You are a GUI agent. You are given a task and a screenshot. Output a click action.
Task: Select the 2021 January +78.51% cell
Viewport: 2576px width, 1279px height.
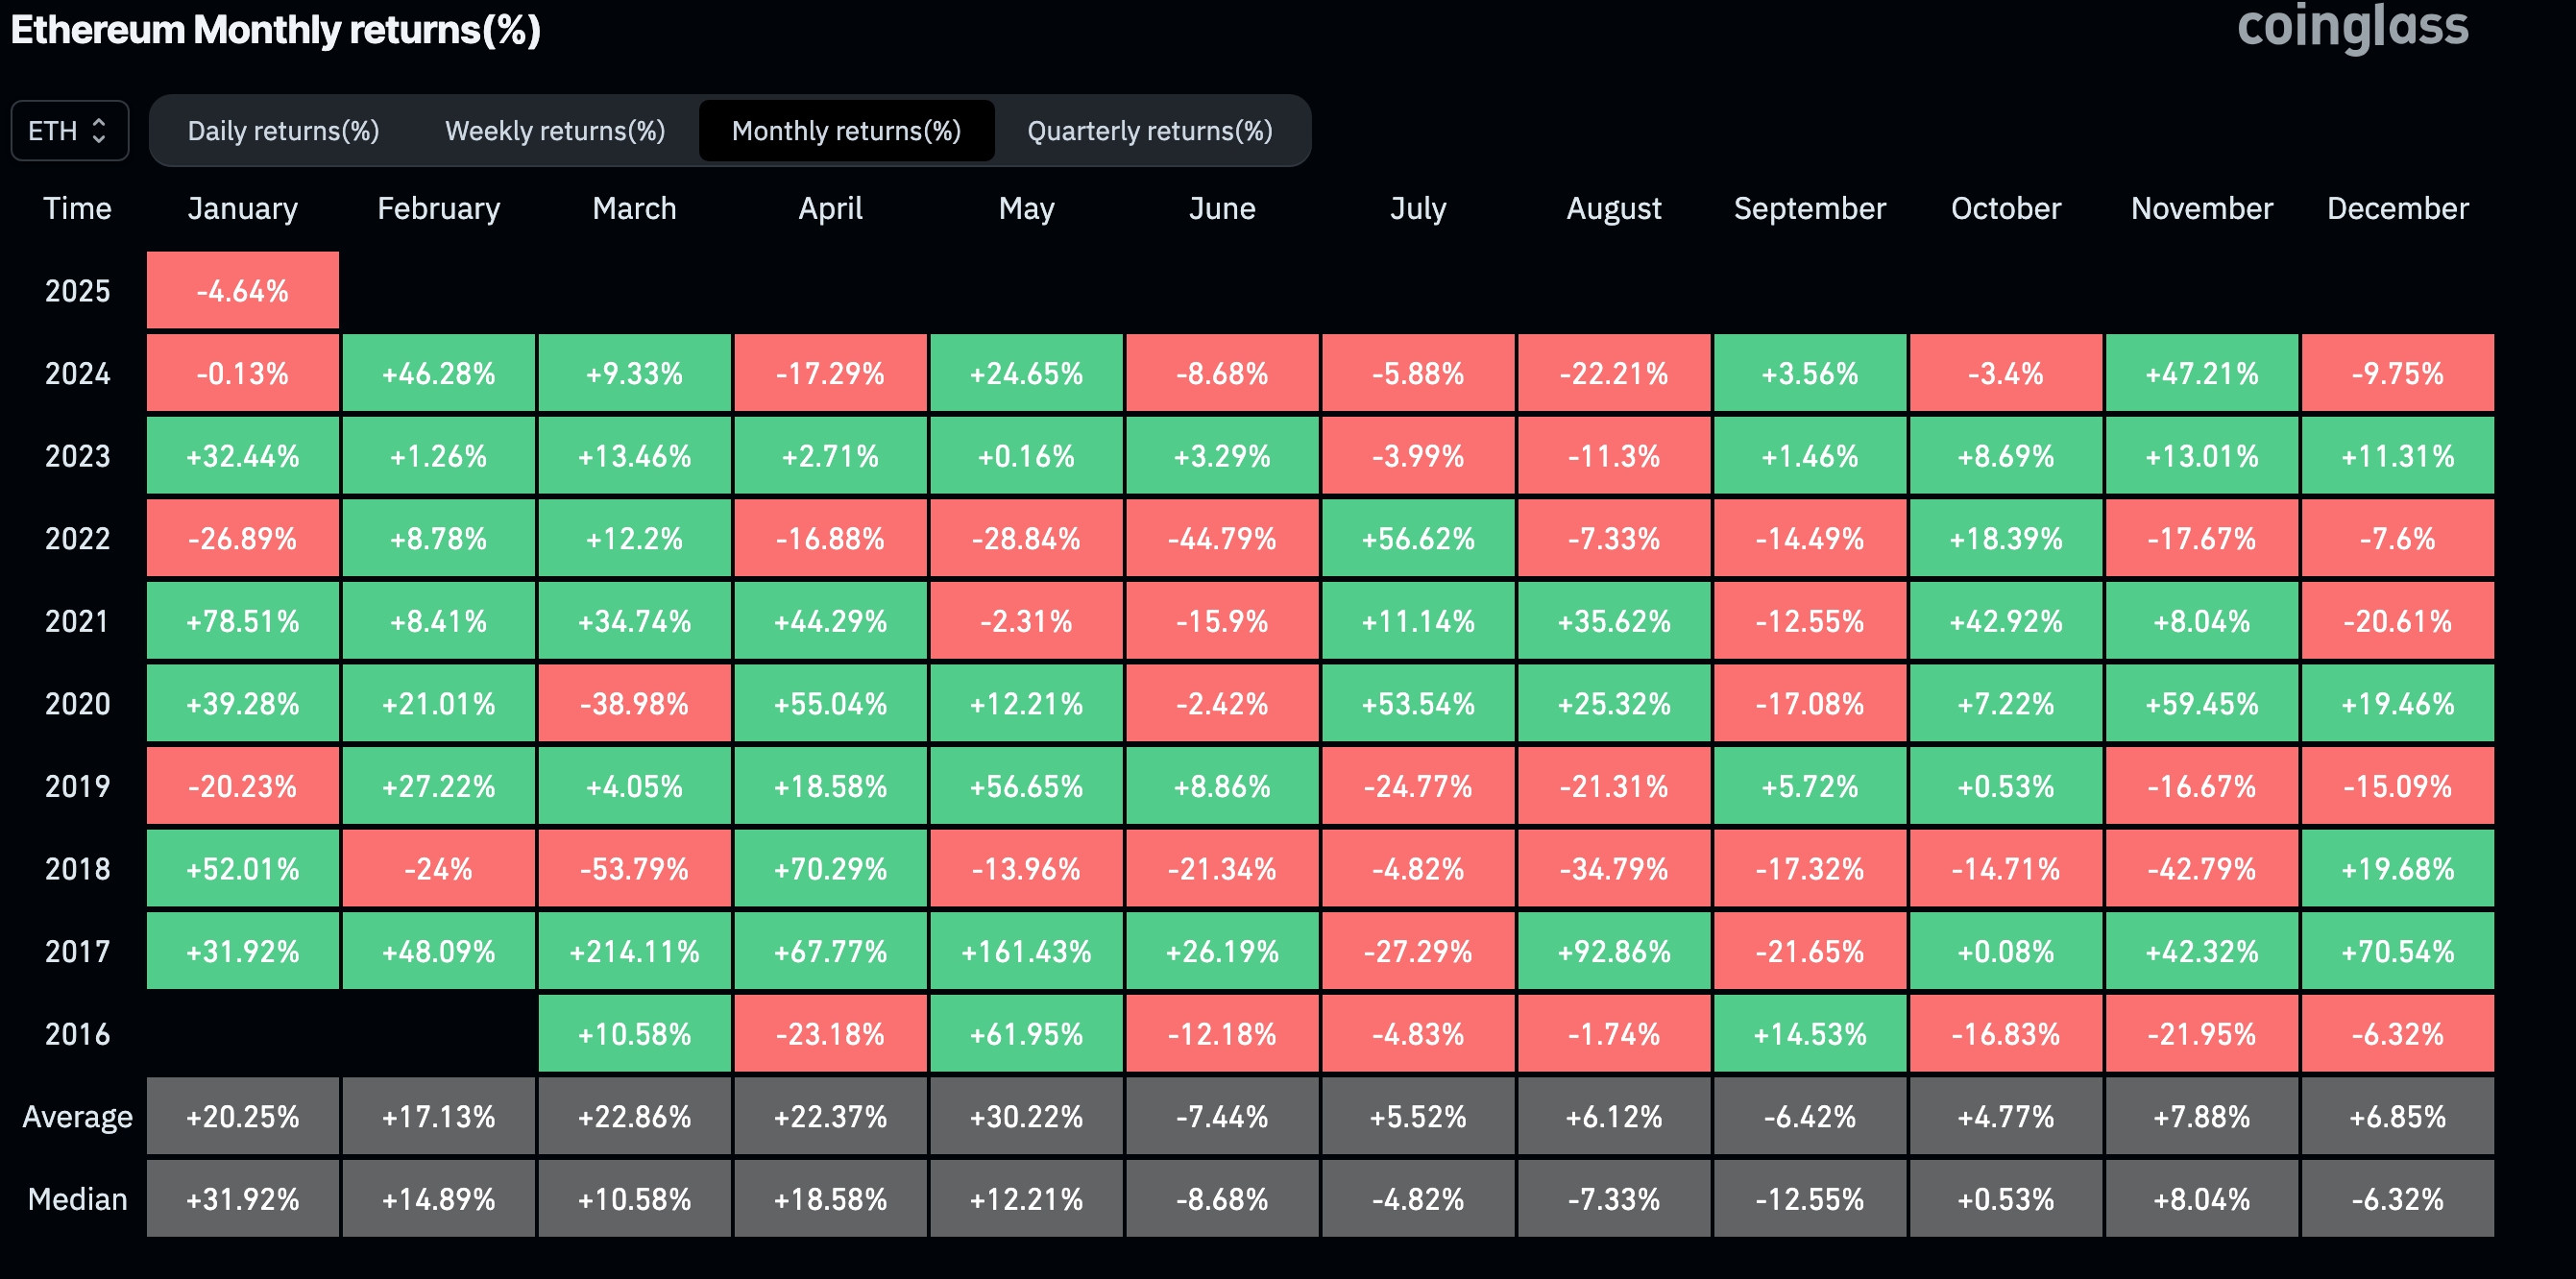(x=242, y=620)
